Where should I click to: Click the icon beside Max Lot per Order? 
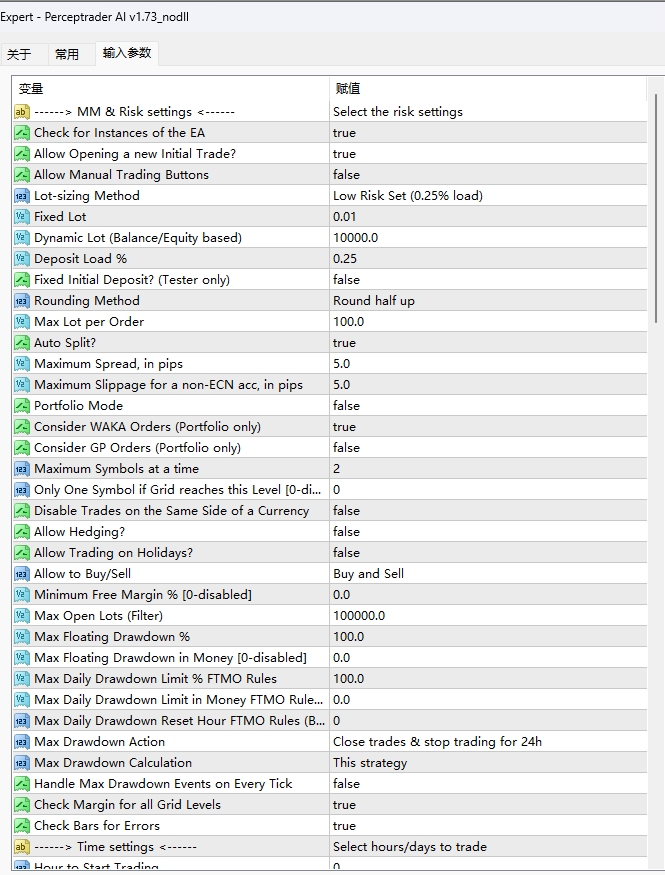21,321
